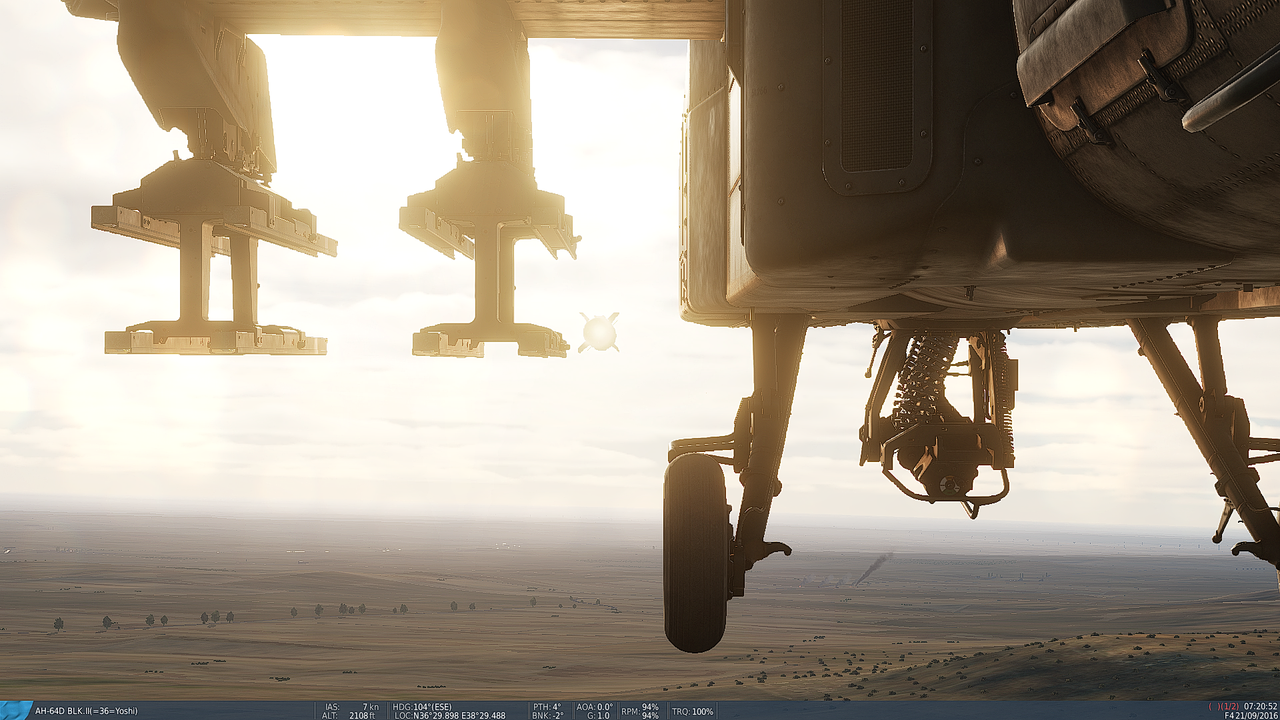
Task: Click the mission clock showing 07:20:52
Action: tap(1260, 706)
